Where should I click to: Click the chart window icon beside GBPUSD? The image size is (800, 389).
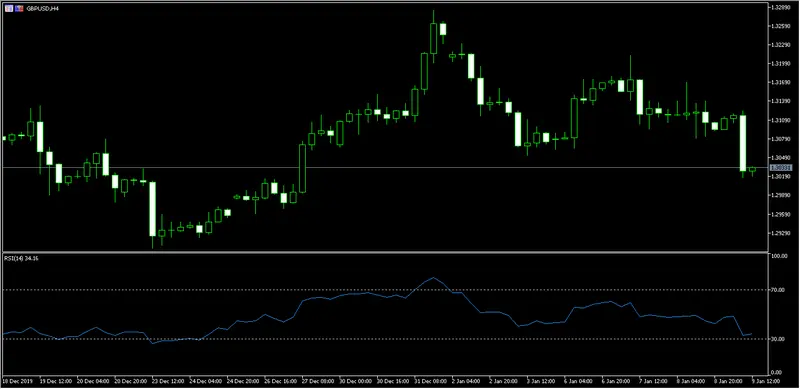(9, 9)
